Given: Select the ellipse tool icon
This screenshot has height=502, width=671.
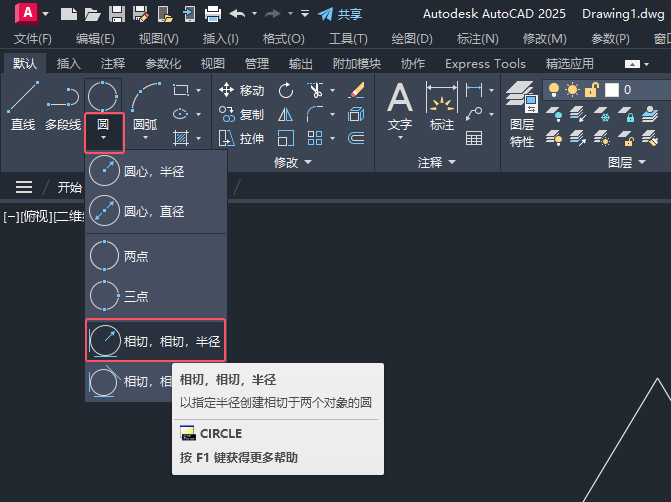Looking at the screenshot, I should 181,114.
